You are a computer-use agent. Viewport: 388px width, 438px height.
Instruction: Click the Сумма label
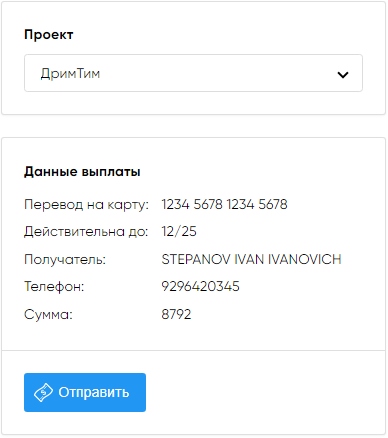pos(48,315)
